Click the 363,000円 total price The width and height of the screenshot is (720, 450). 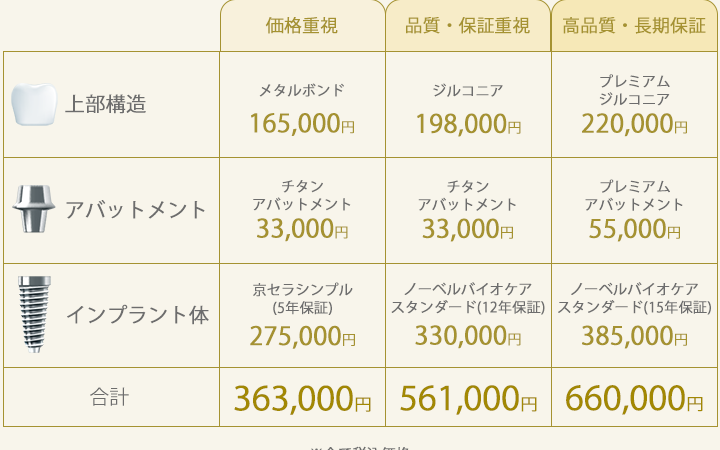click(302, 399)
